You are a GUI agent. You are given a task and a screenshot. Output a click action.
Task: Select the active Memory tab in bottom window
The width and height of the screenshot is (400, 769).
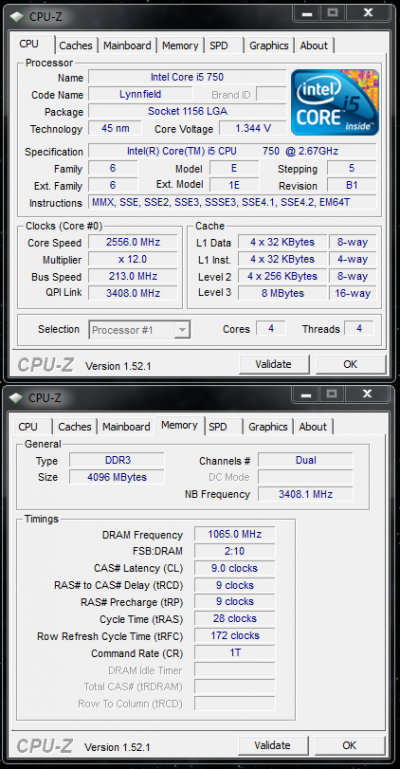[x=179, y=425]
